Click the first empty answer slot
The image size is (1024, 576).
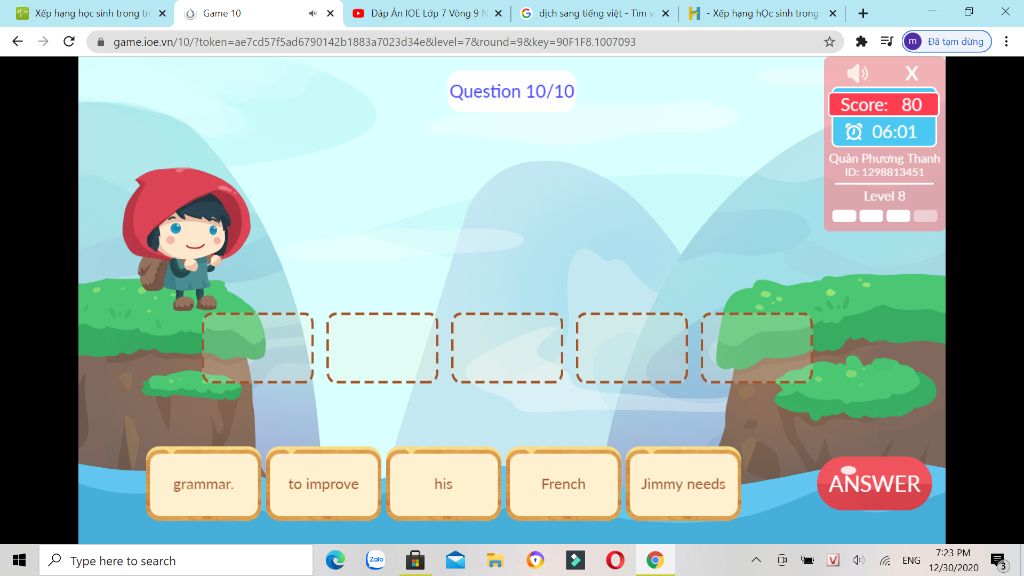tap(258, 347)
